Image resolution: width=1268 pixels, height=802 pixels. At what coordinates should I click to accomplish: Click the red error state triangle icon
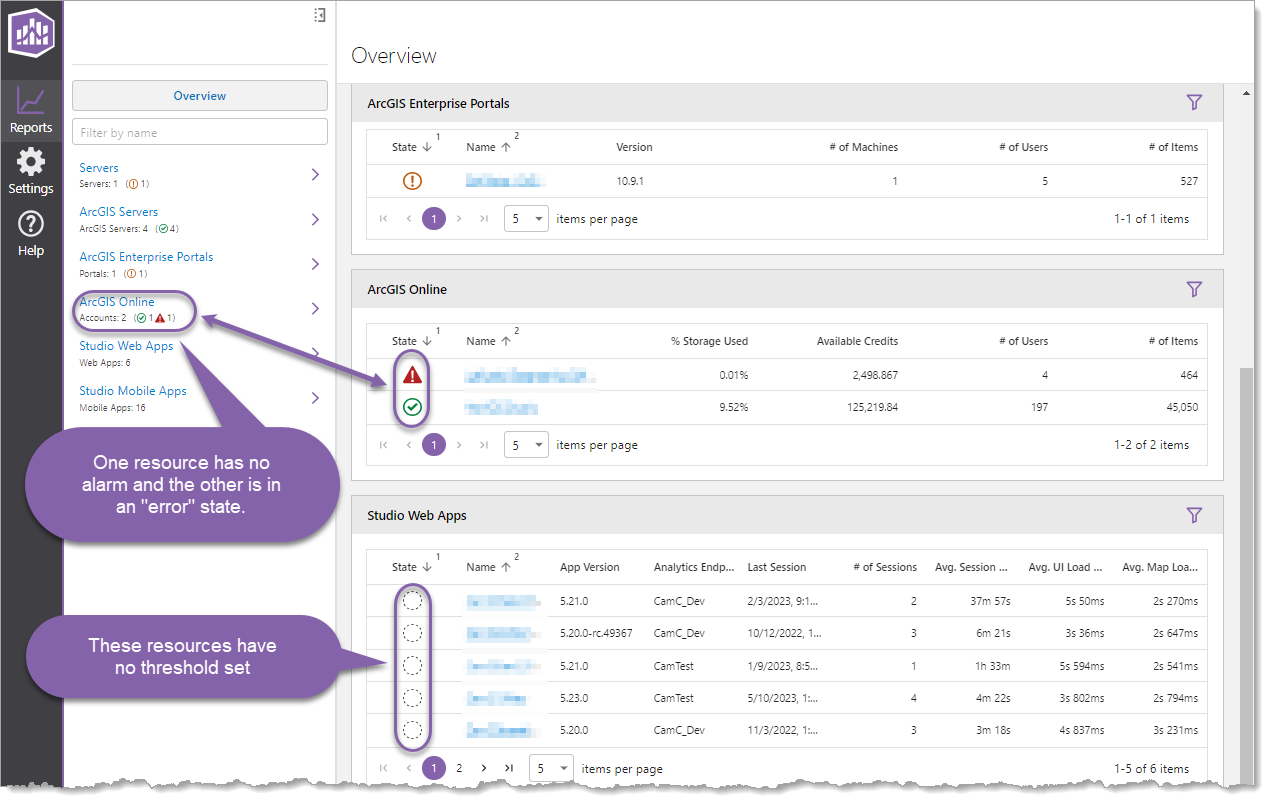coord(412,376)
